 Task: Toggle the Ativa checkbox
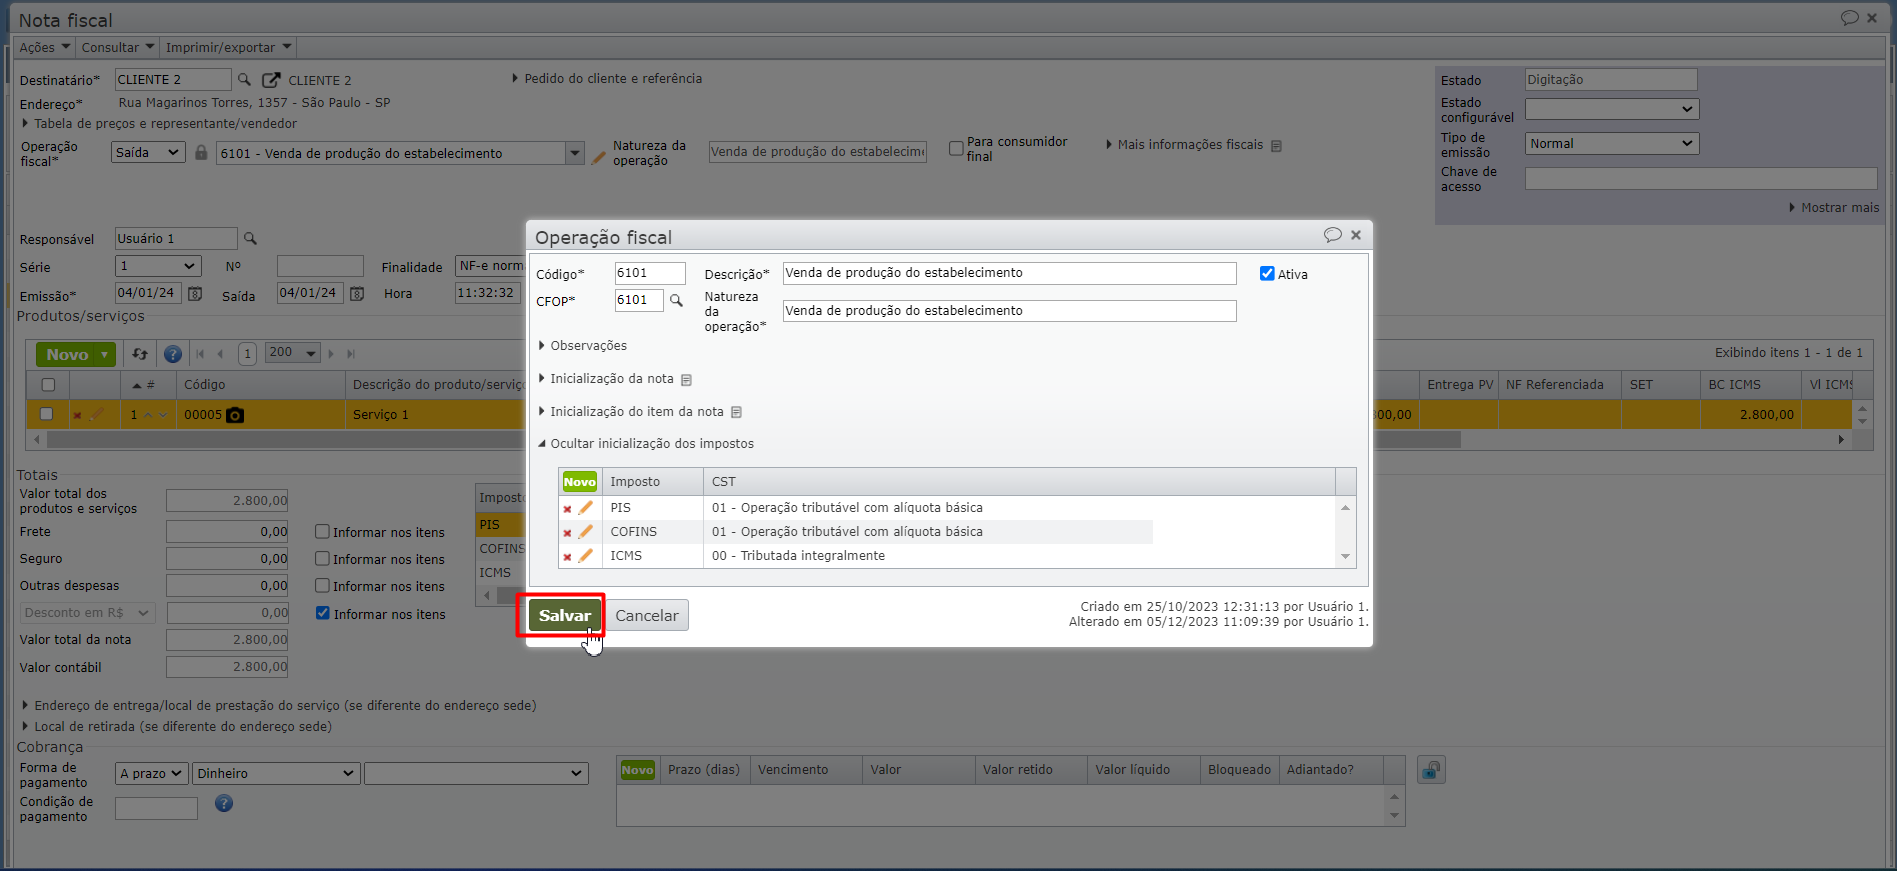(x=1267, y=274)
